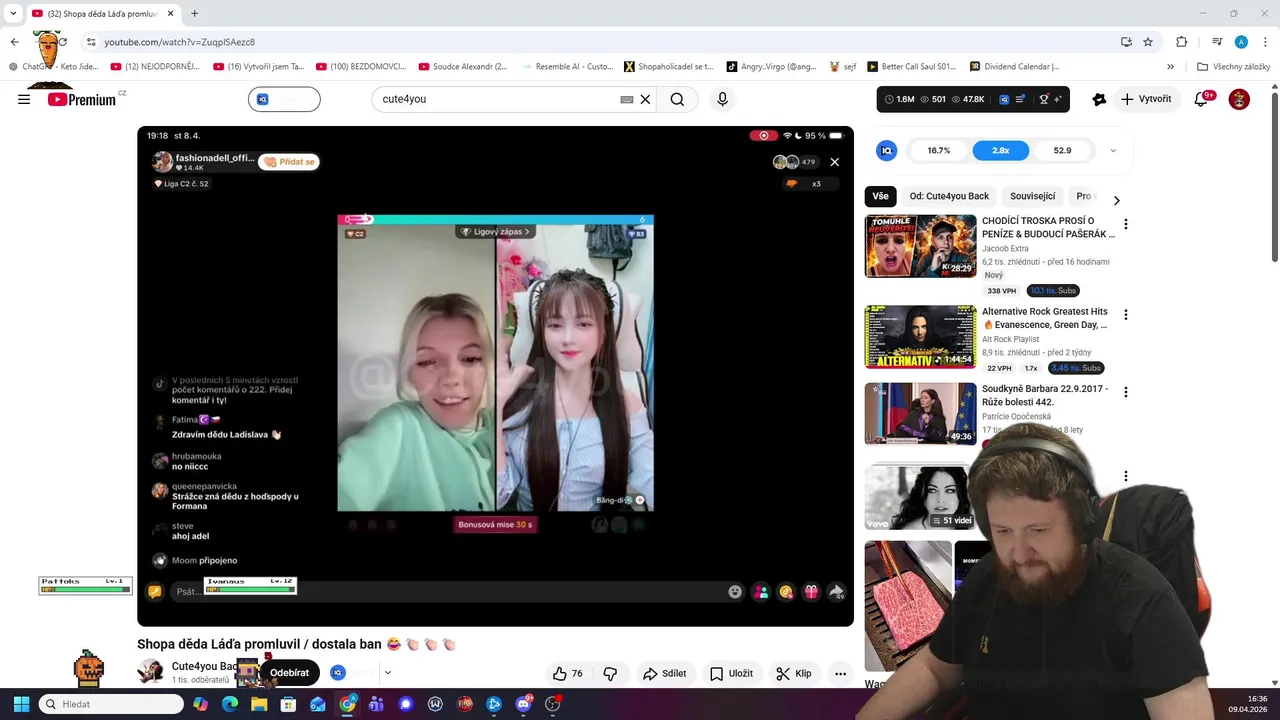
Task: Go to the YouTube Premium home logo
Action: point(82,99)
